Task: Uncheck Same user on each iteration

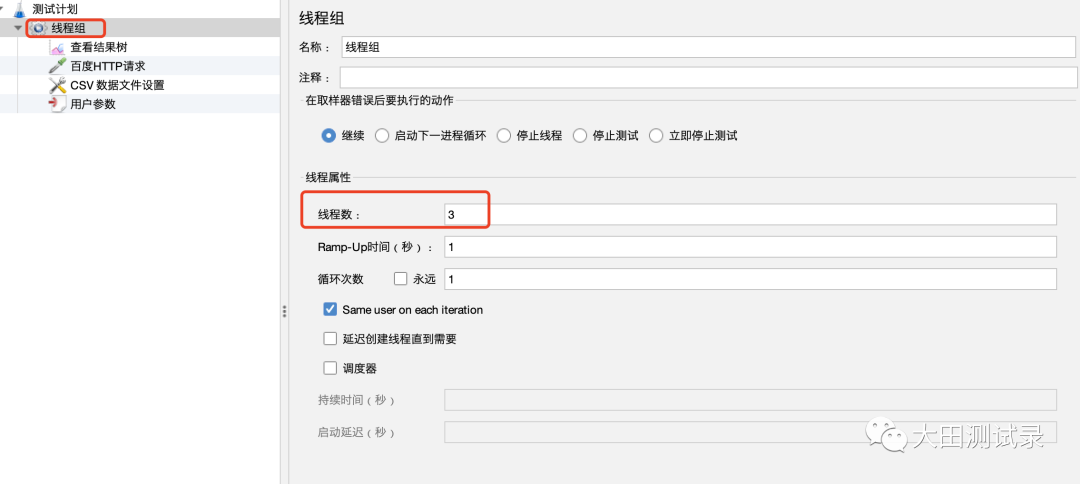Action: pyautogui.click(x=330, y=310)
